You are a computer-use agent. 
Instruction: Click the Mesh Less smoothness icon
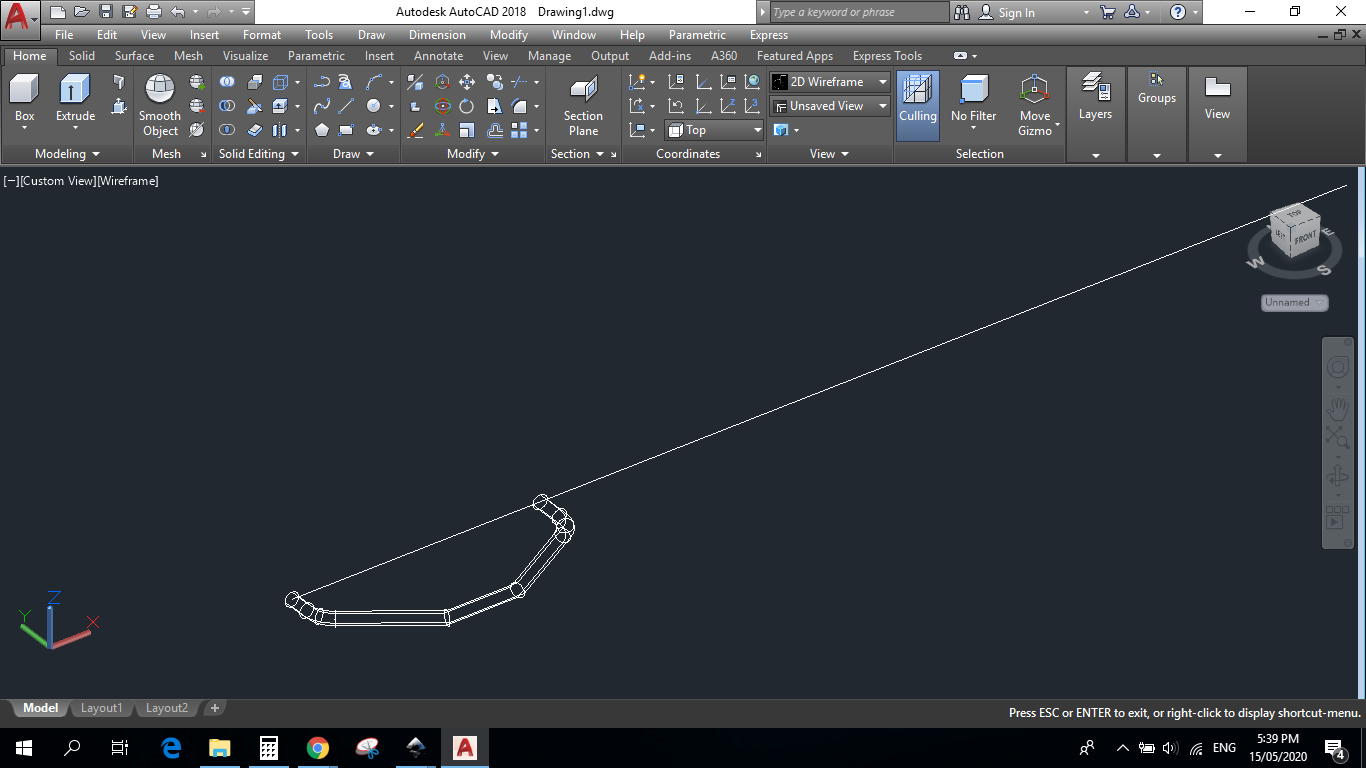click(197, 106)
